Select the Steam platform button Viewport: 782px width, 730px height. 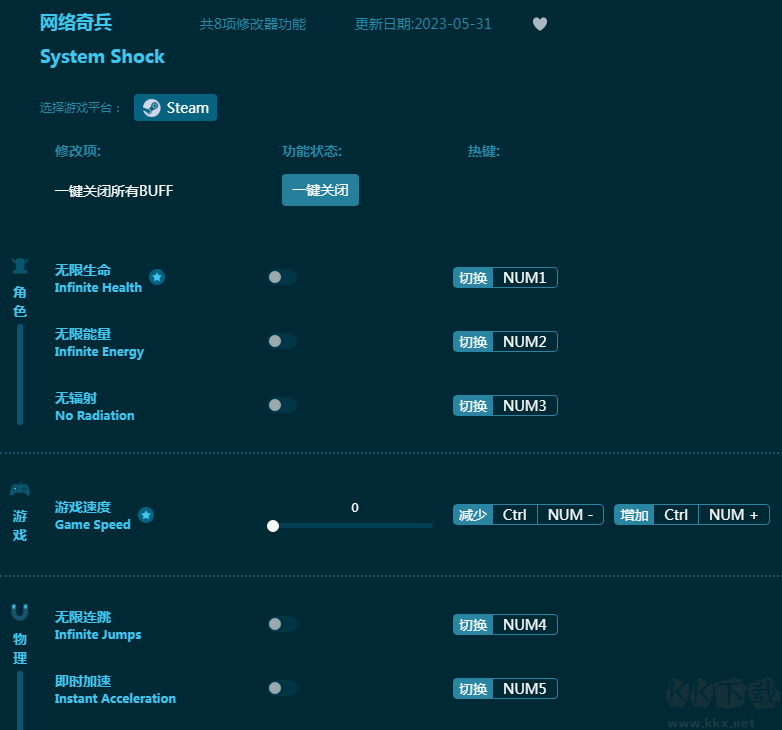[176, 108]
